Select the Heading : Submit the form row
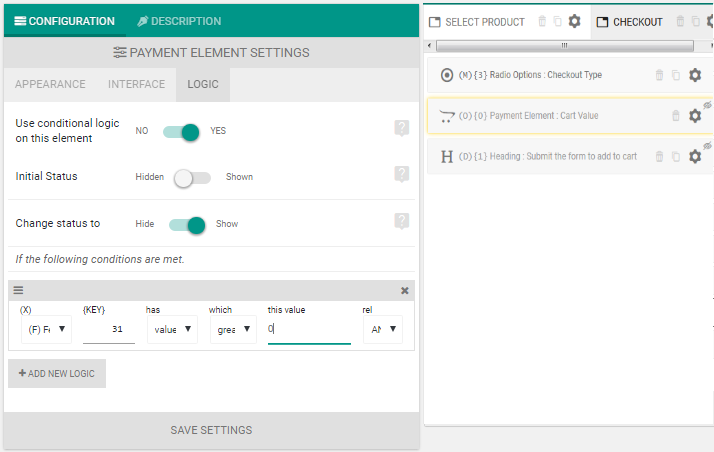The width and height of the screenshot is (714, 452). coord(569,157)
